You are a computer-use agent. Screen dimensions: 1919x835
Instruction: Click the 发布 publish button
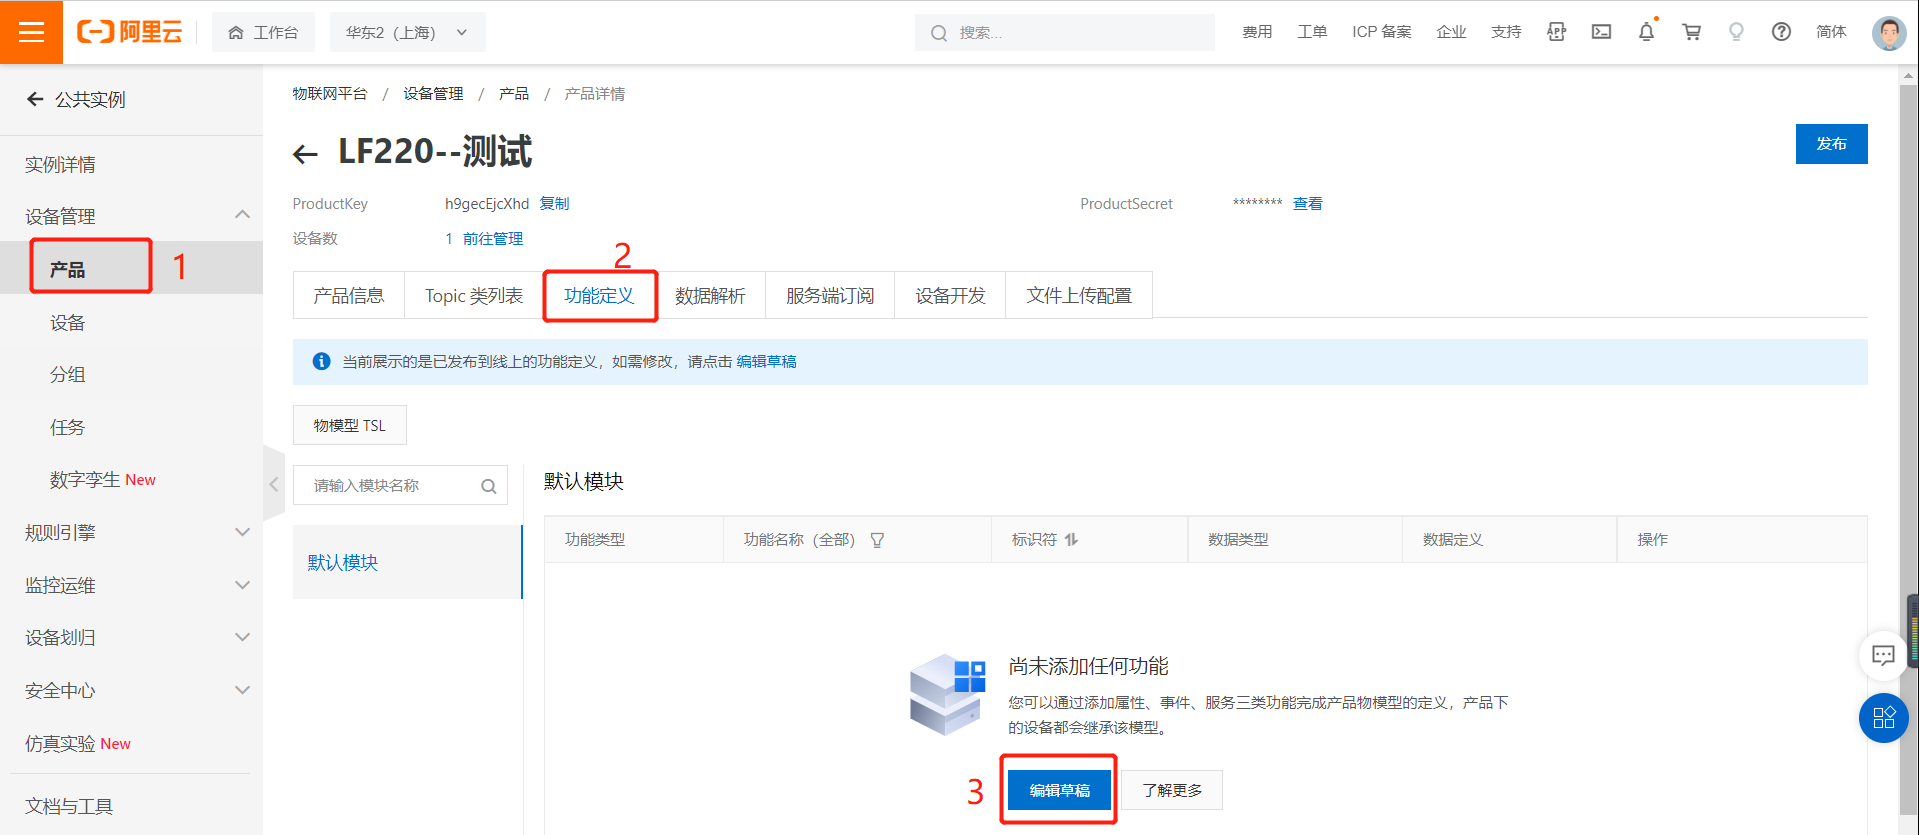pyautogui.click(x=1831, y=144)
